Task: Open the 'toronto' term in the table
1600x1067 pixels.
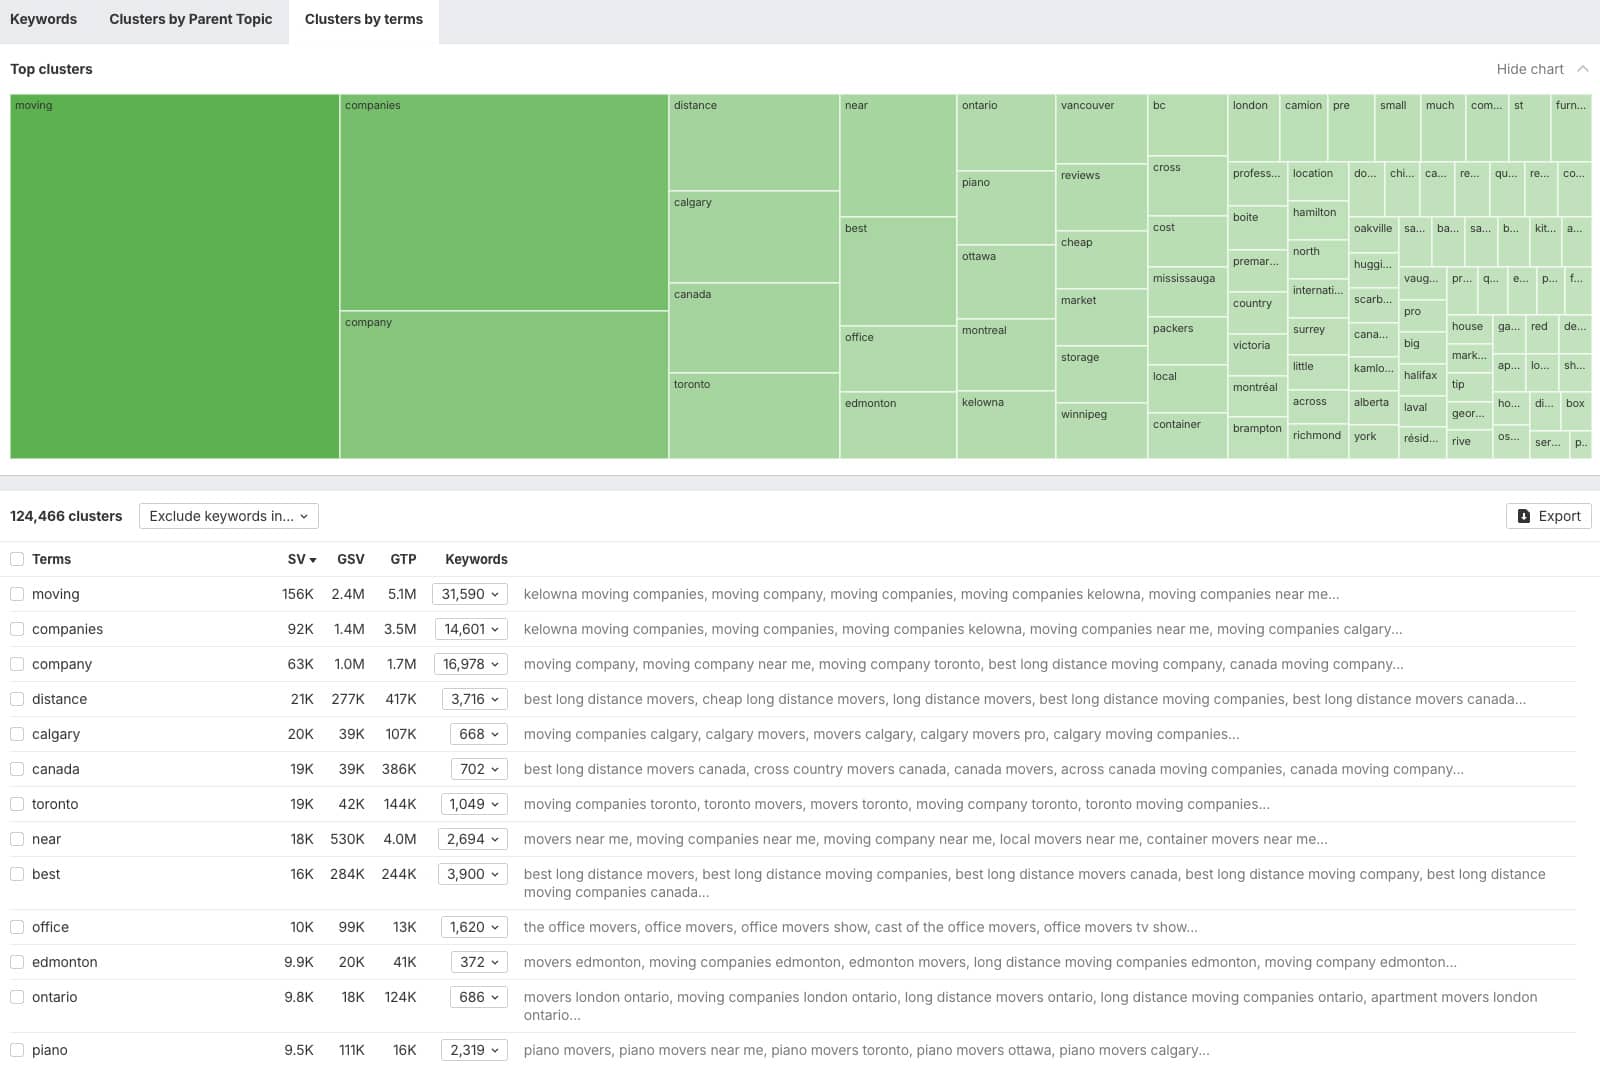Action: point(55,804)
